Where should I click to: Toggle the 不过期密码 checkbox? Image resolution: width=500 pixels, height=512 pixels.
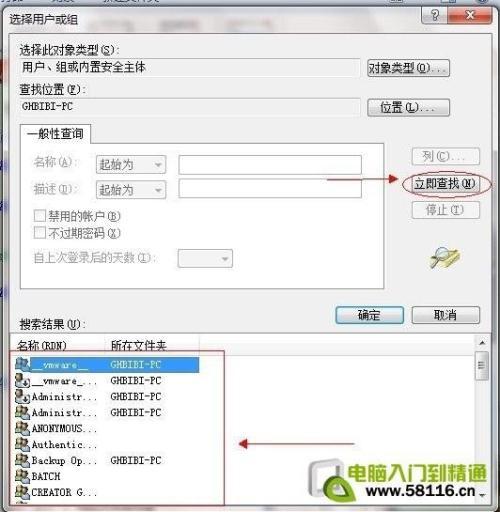coord(40,232)
